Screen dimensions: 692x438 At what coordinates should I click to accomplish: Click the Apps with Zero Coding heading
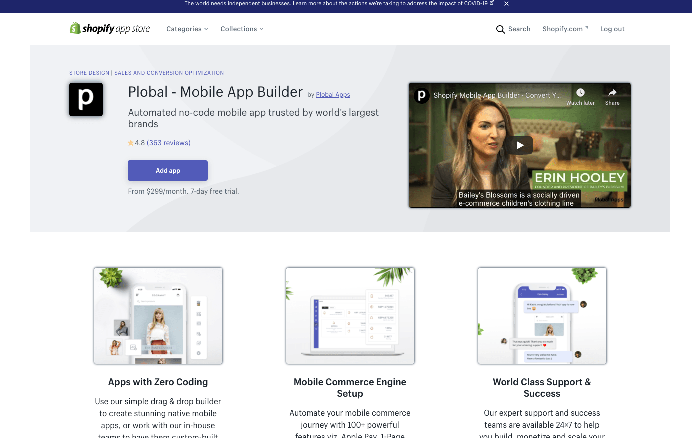point(158,382)
